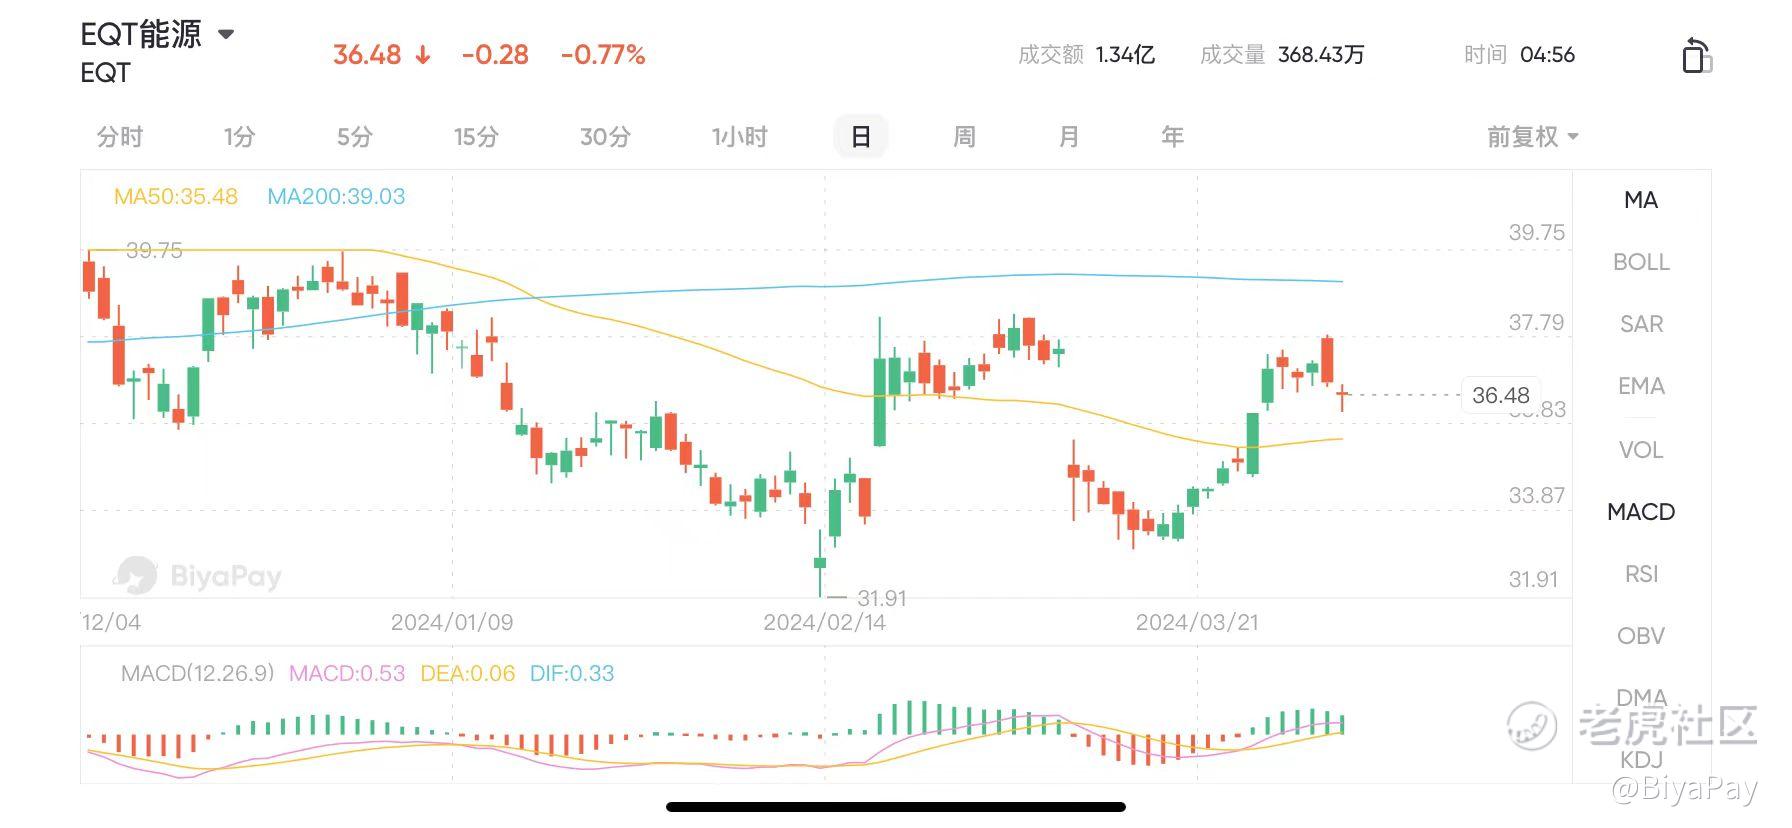
Task: Show the VOL sub-chart
Action: point(1641,450)
